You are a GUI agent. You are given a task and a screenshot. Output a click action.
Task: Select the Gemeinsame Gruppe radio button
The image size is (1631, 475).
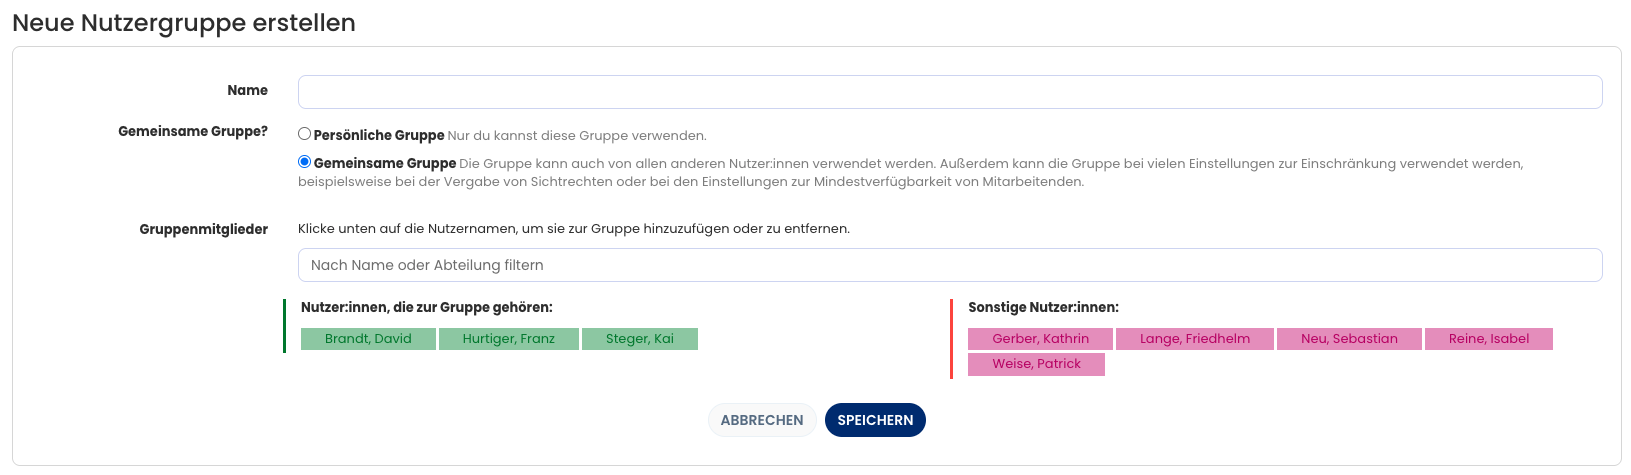tap(304, 162)
